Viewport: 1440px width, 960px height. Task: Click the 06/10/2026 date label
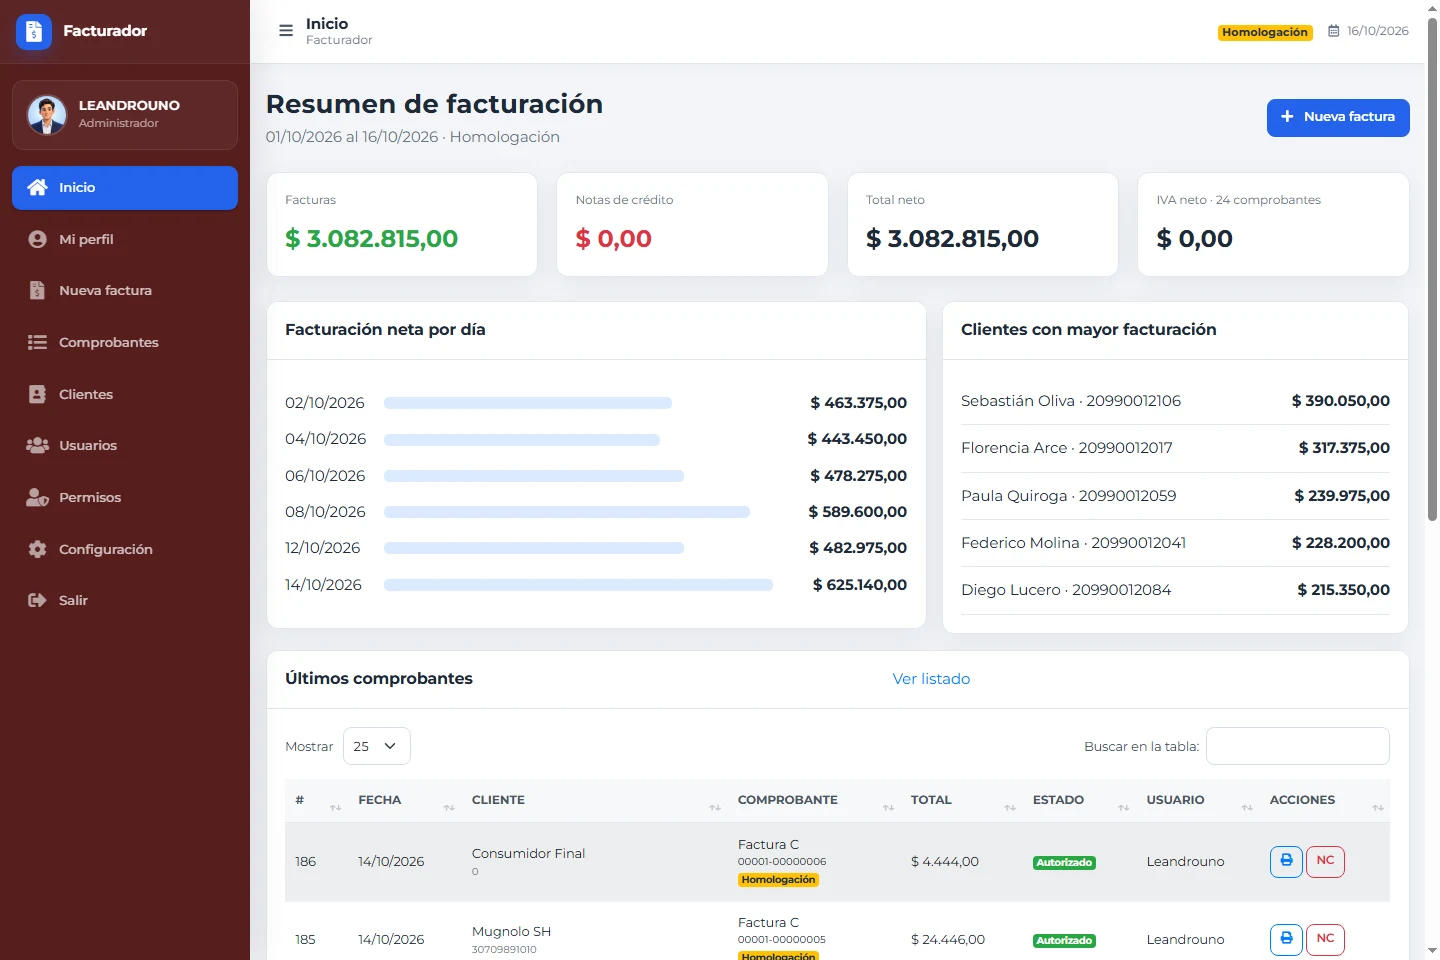coord(325,476)
